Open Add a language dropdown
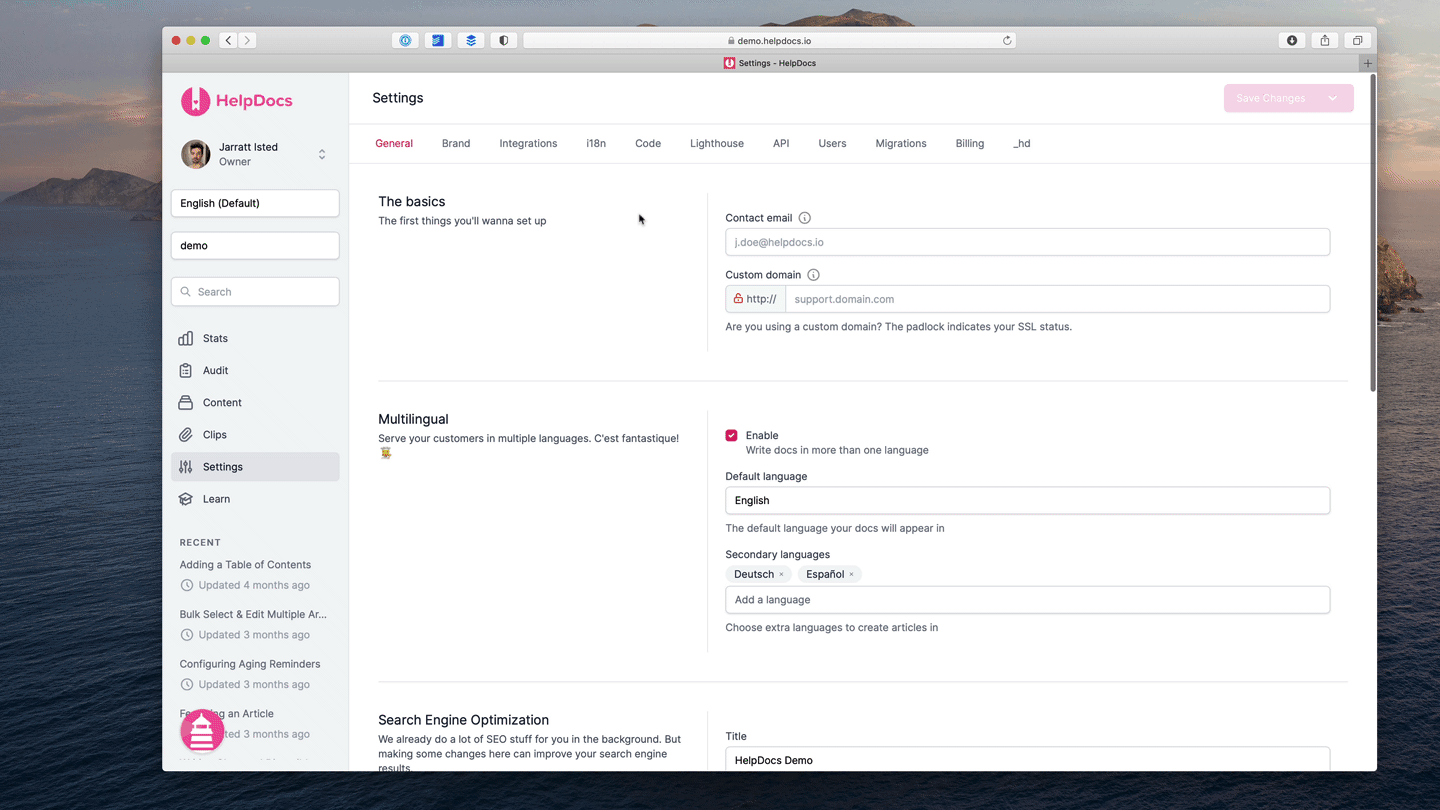 tap(1027, 600)
